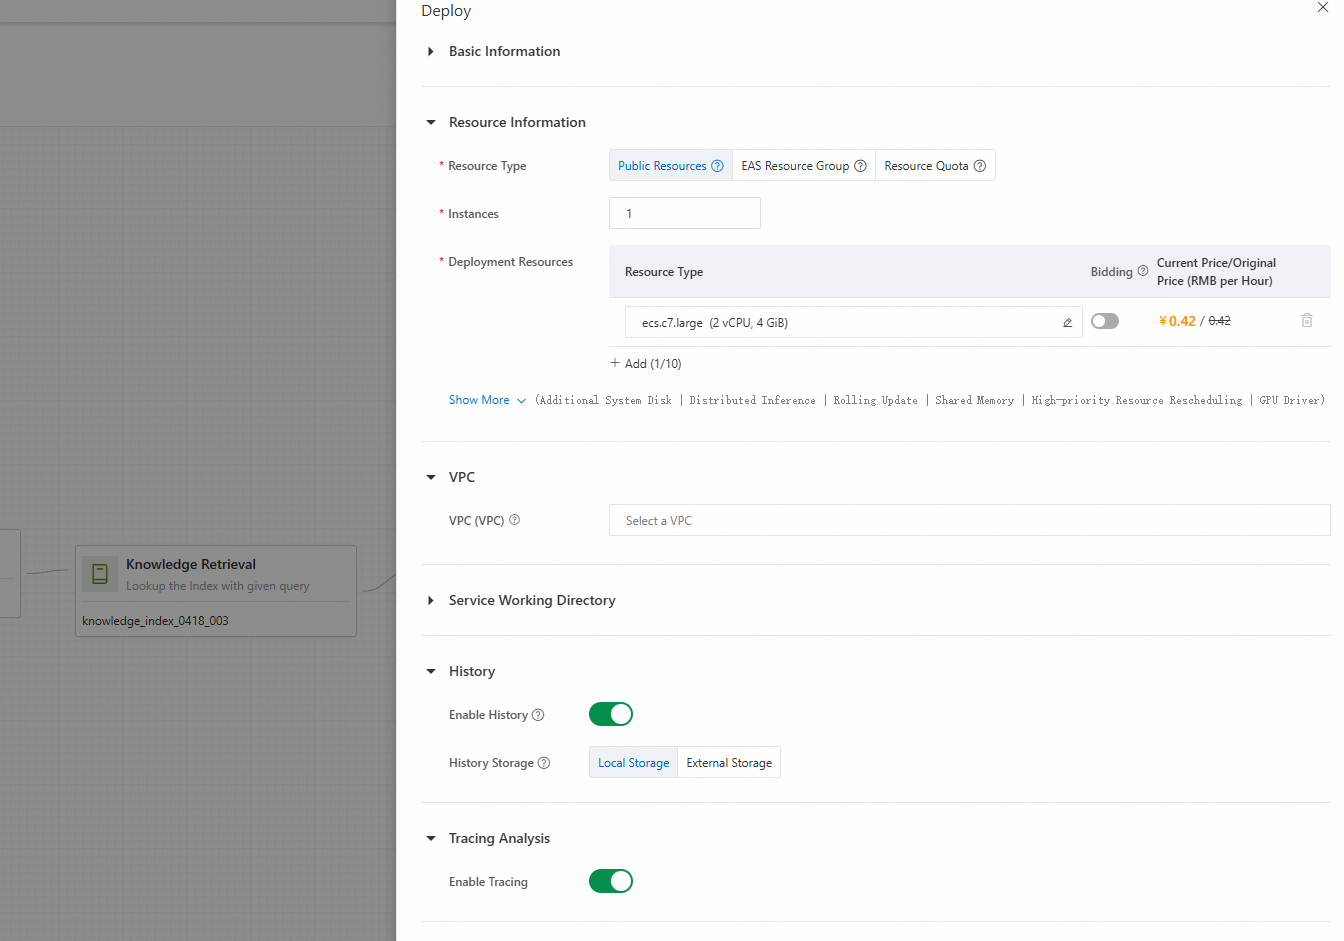Image resolution: width=1344 pixels, height=941 pixels.
Task: Click the Bidding help icon
Action: 1143,271
